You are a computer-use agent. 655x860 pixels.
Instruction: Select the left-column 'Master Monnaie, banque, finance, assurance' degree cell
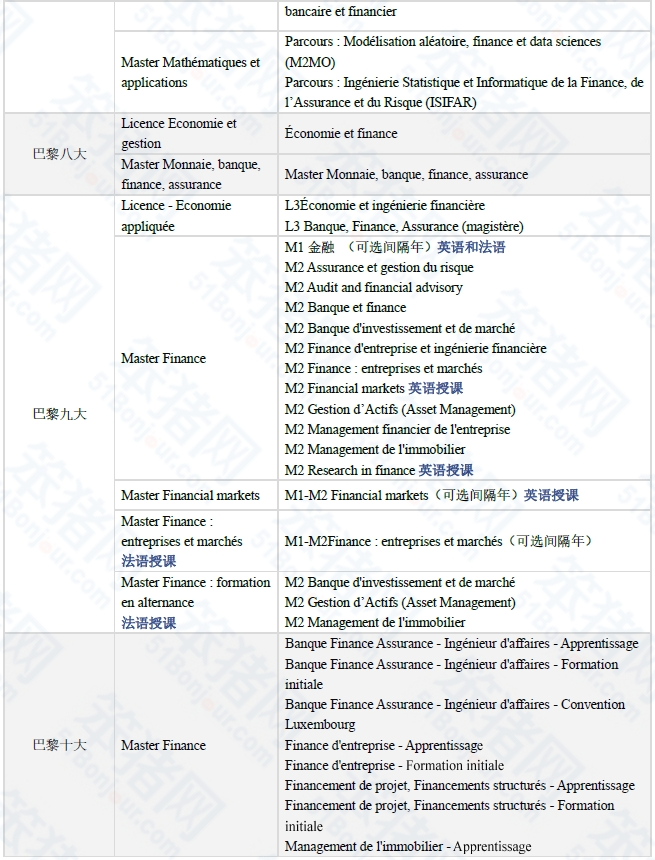196,174
